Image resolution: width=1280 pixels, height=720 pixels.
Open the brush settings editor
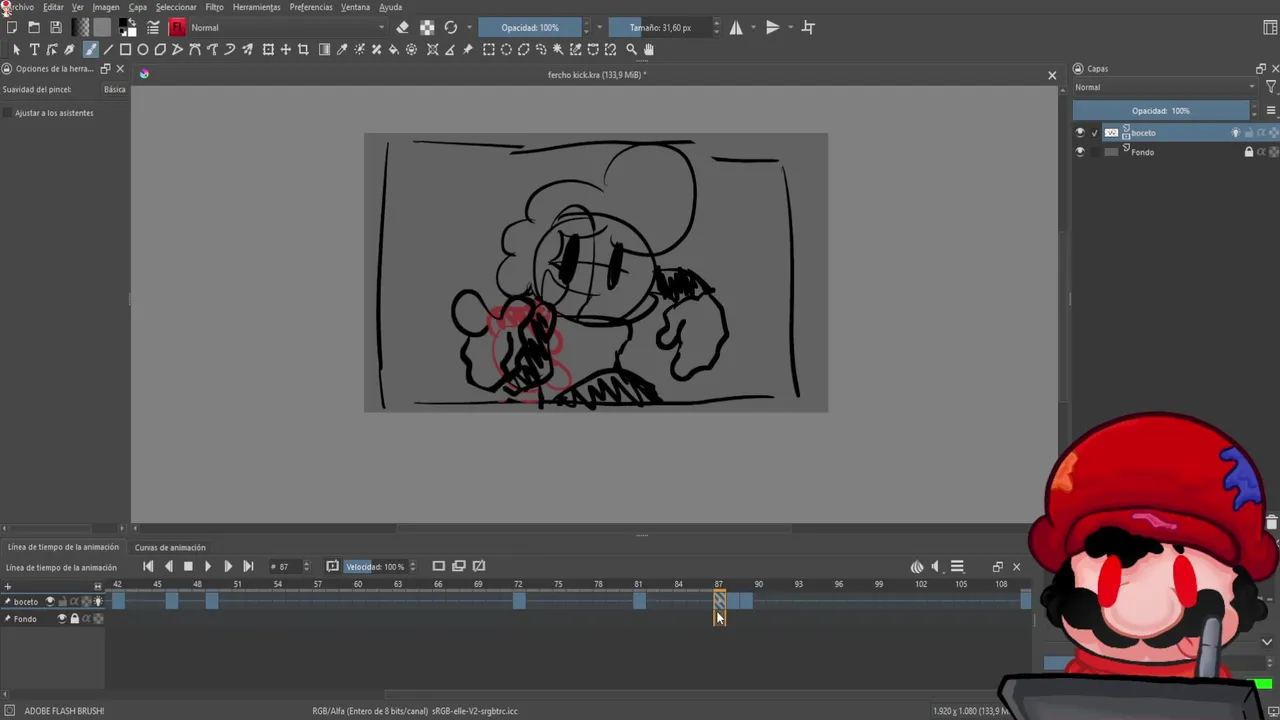(153, 27)
